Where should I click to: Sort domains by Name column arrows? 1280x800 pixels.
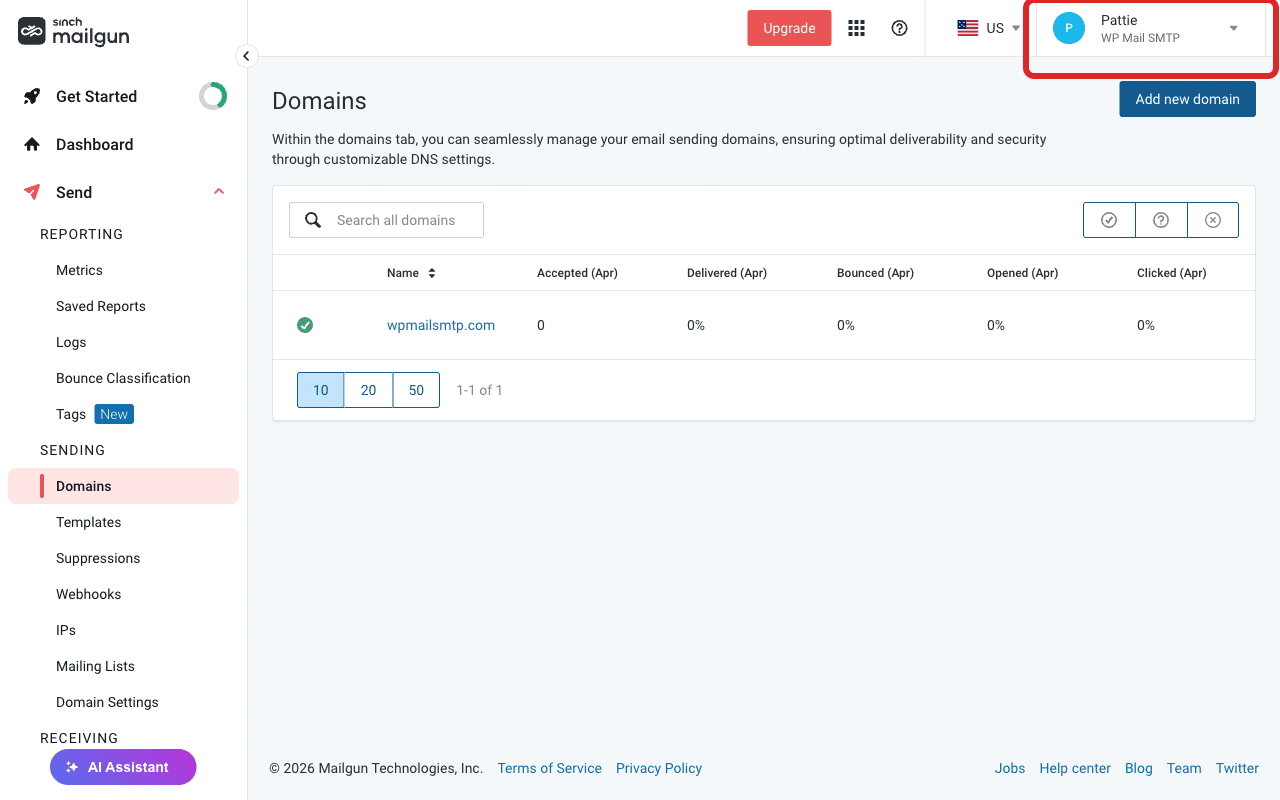432,273
